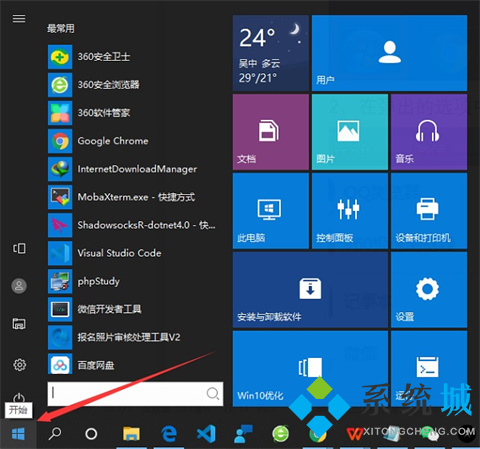Open 百度网盘 from the app list

pyautogui.click(x=133, y=365)
